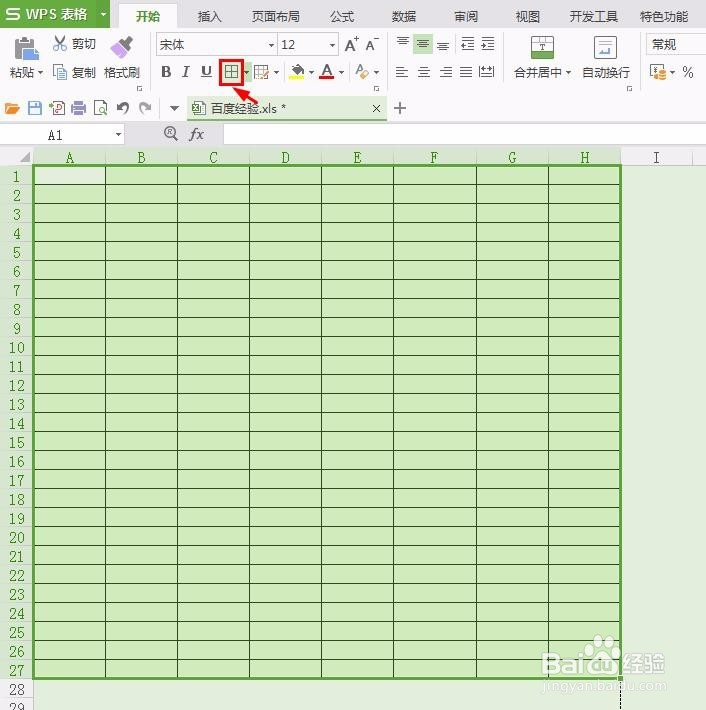Switch to the 插入 tab

pyautogui.click(x=209, y=17)
